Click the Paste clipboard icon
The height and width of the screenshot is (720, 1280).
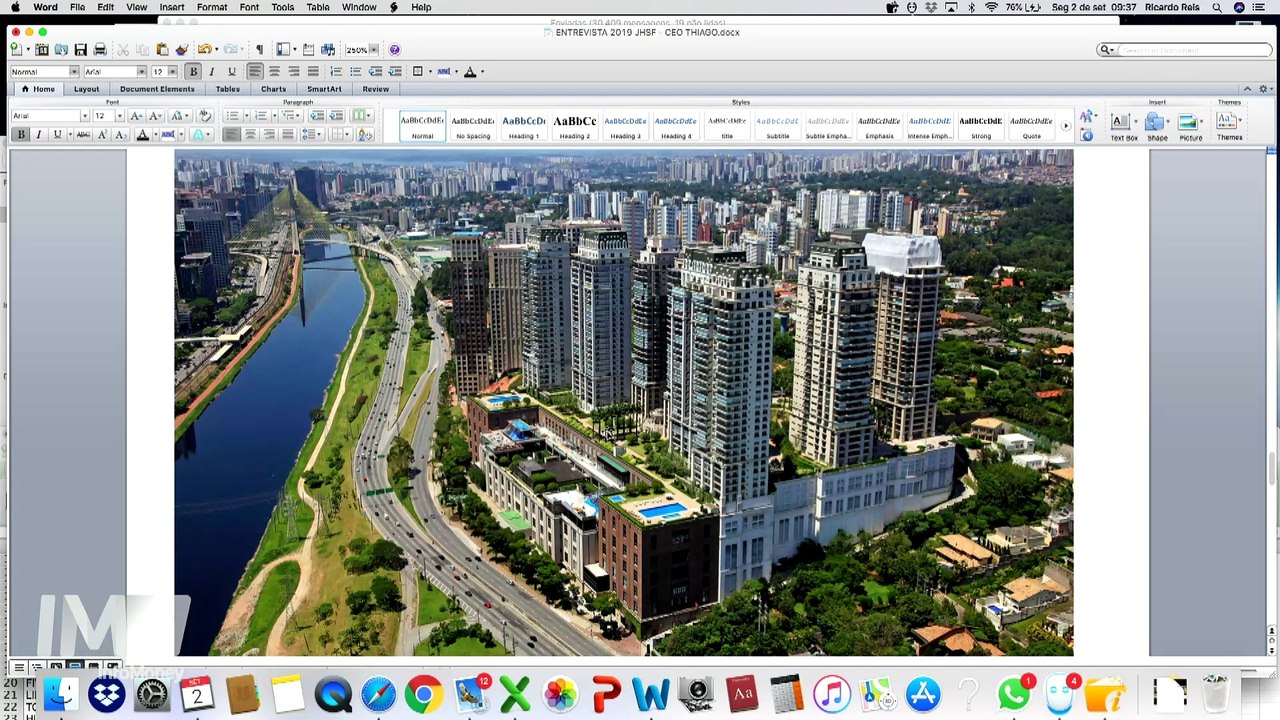click(x=162, y=50)
